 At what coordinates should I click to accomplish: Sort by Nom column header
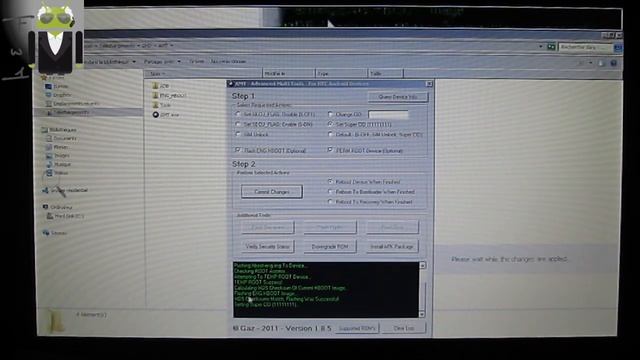coord(204,73)
